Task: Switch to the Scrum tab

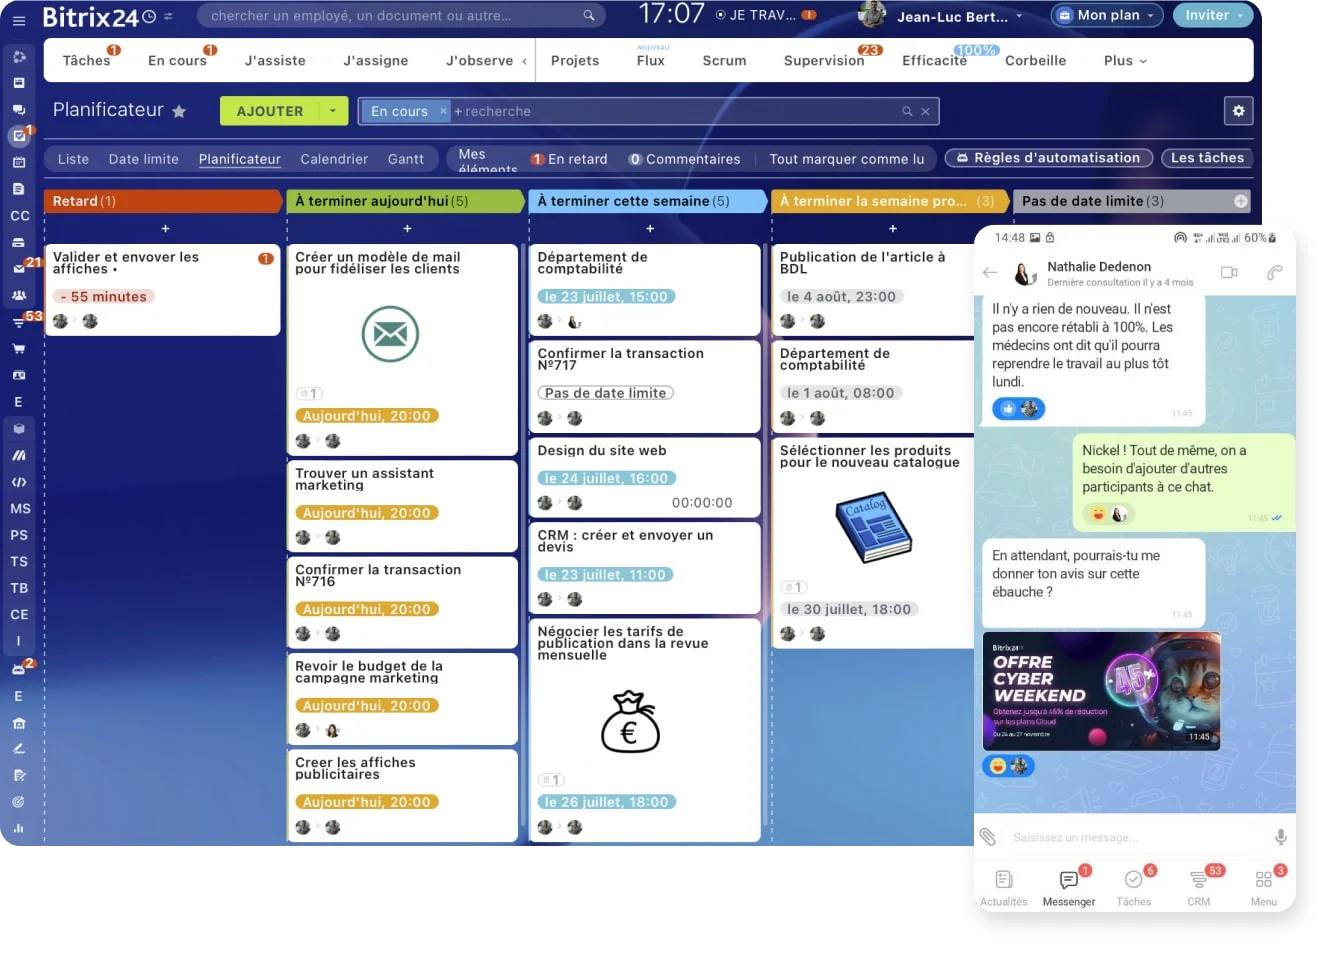Action: pyautogui.click(x=723, y=60)
